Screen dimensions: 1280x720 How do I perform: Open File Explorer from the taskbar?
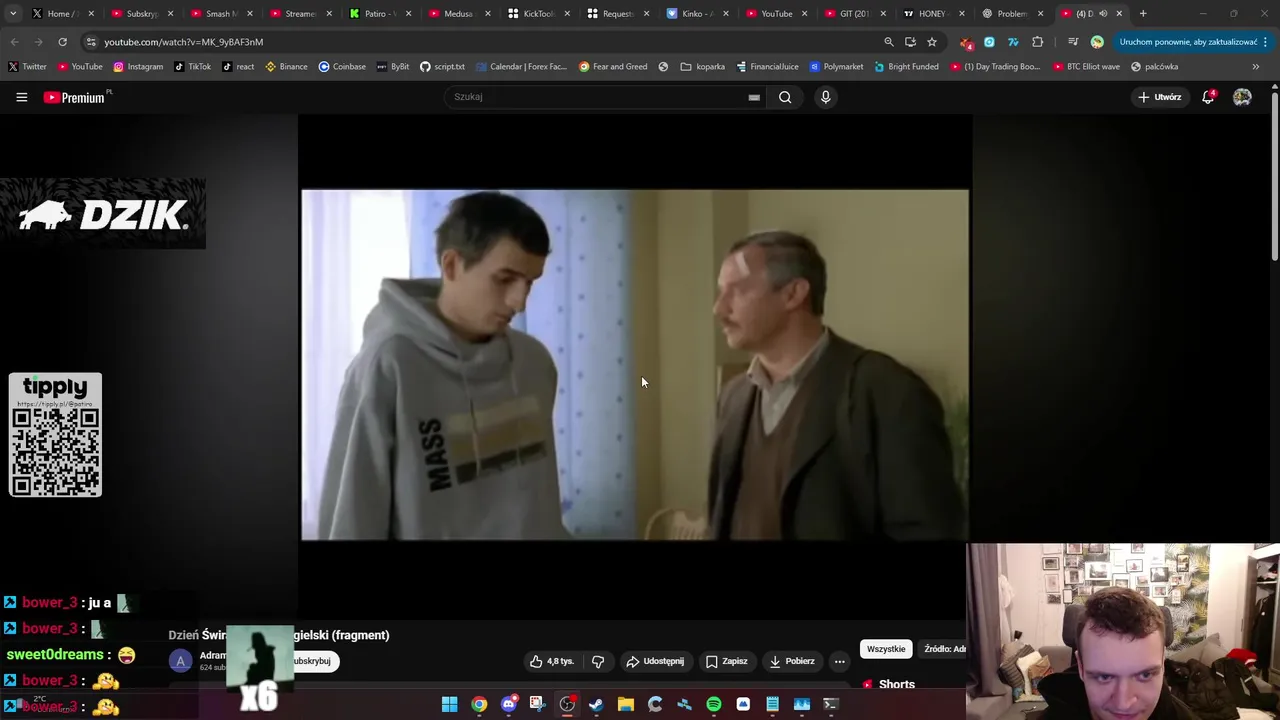click(626, 705)
